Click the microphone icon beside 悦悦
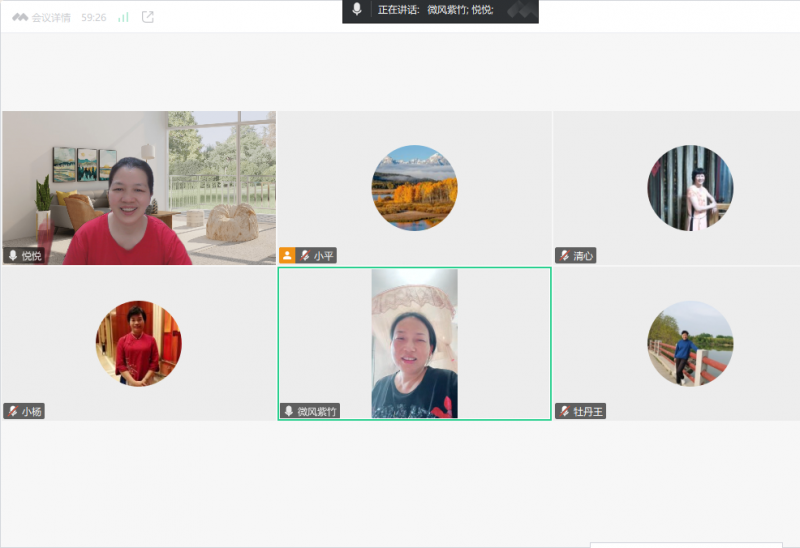This screenshot has width=800, height=548. coord(13,256)
